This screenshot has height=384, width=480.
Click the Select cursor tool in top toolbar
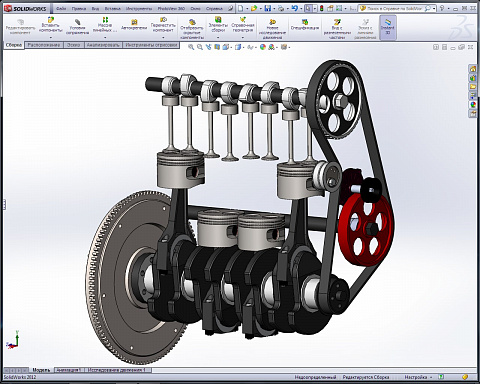tap(308, 8)
